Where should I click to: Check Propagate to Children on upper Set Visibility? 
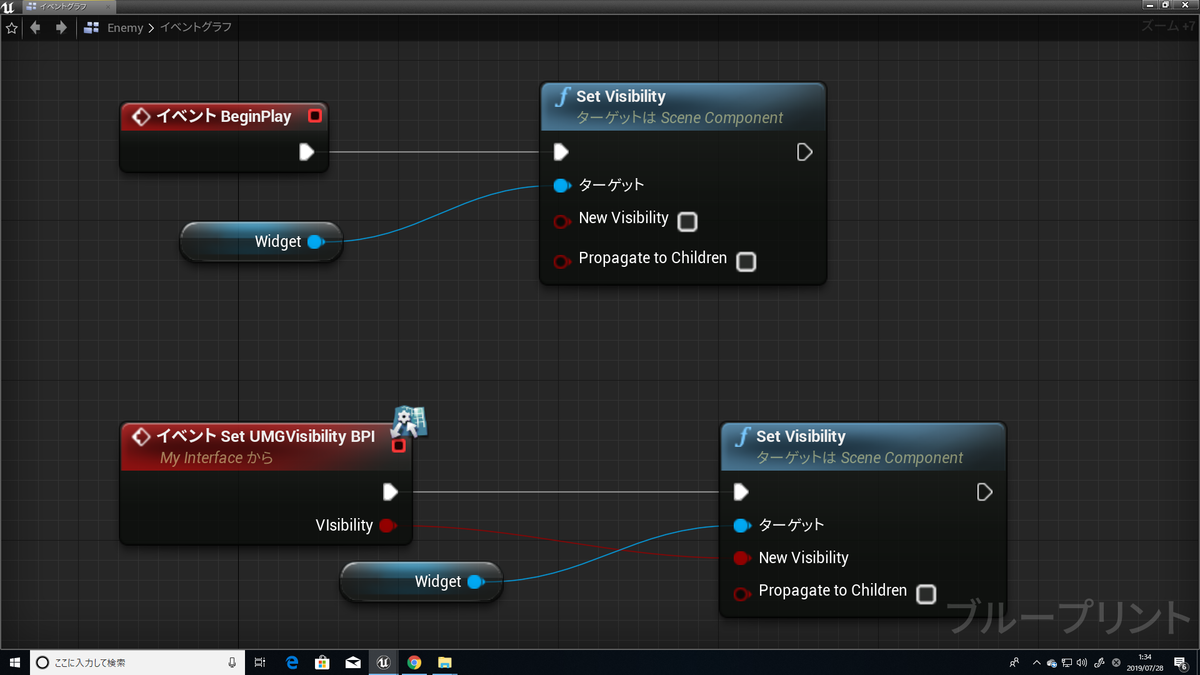tap(746, 262)
